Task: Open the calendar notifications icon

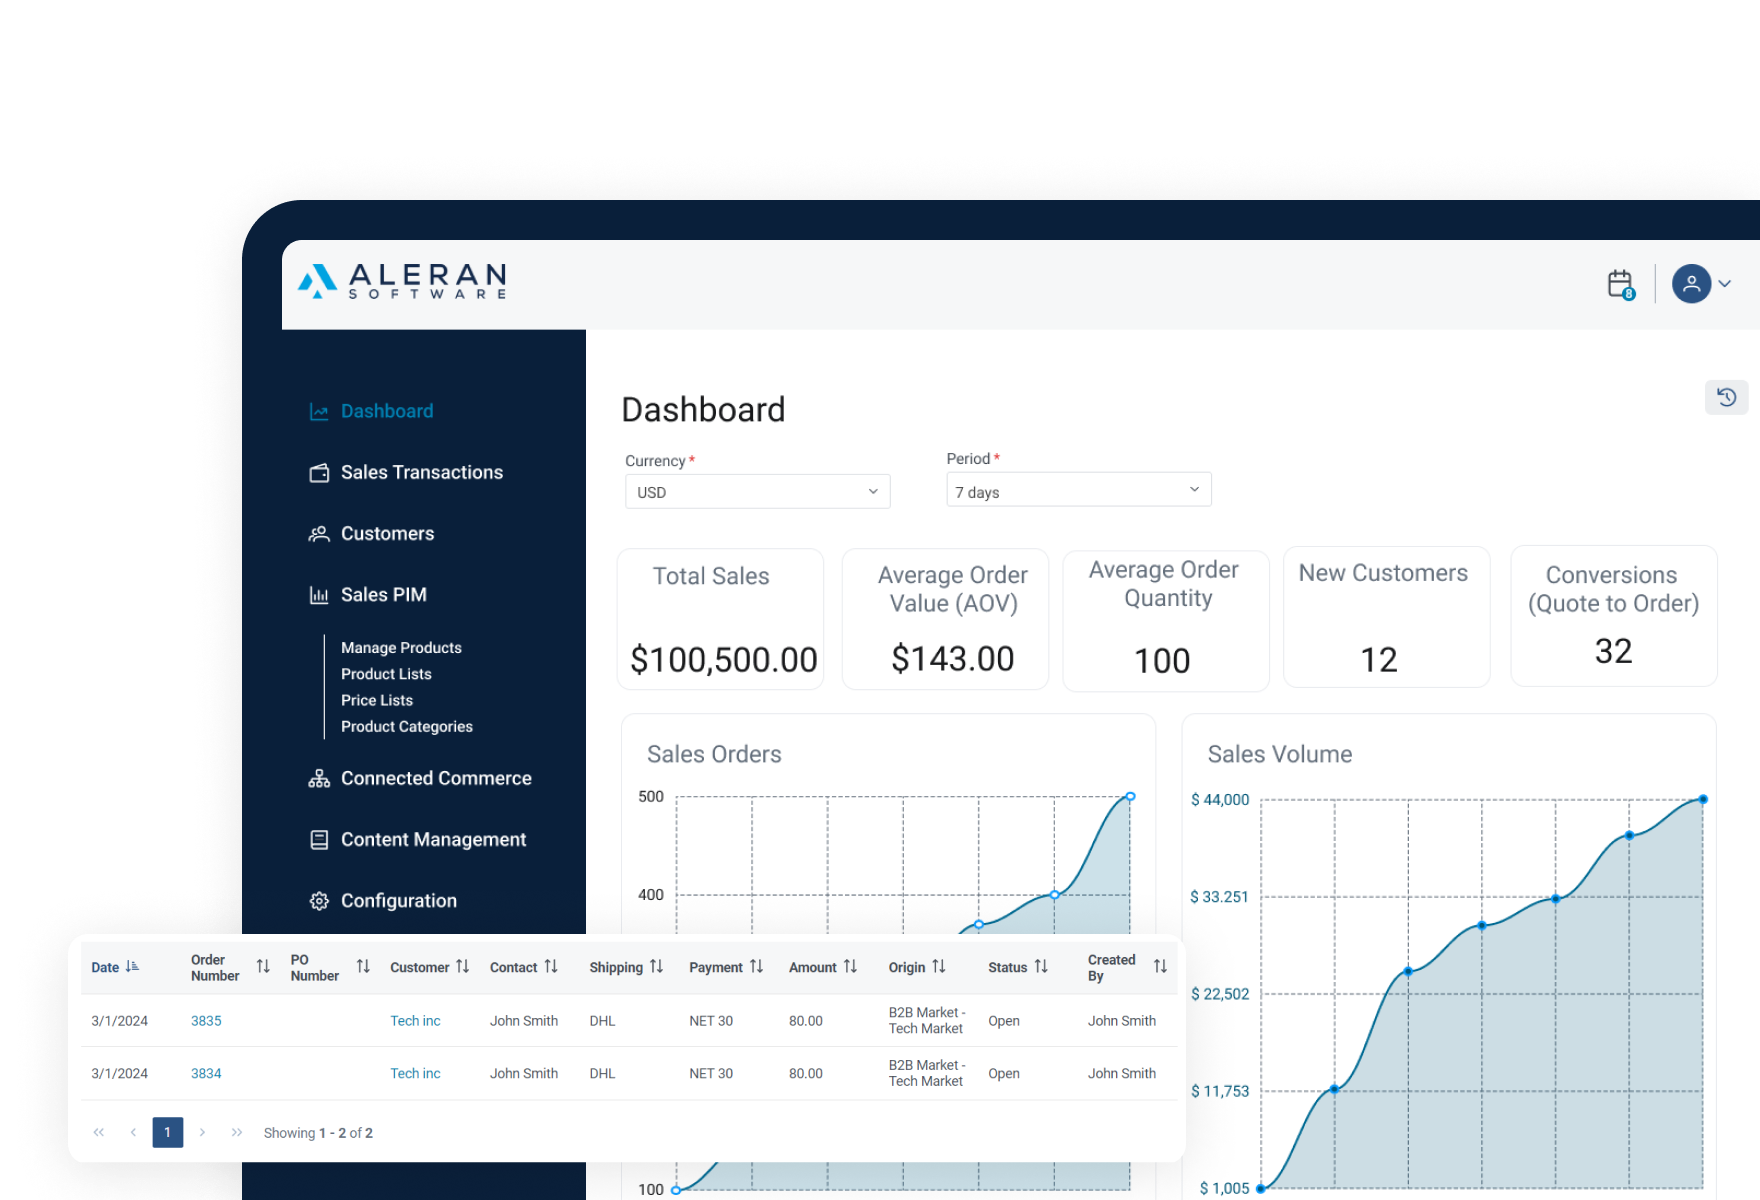Action: pos(1621,284)
